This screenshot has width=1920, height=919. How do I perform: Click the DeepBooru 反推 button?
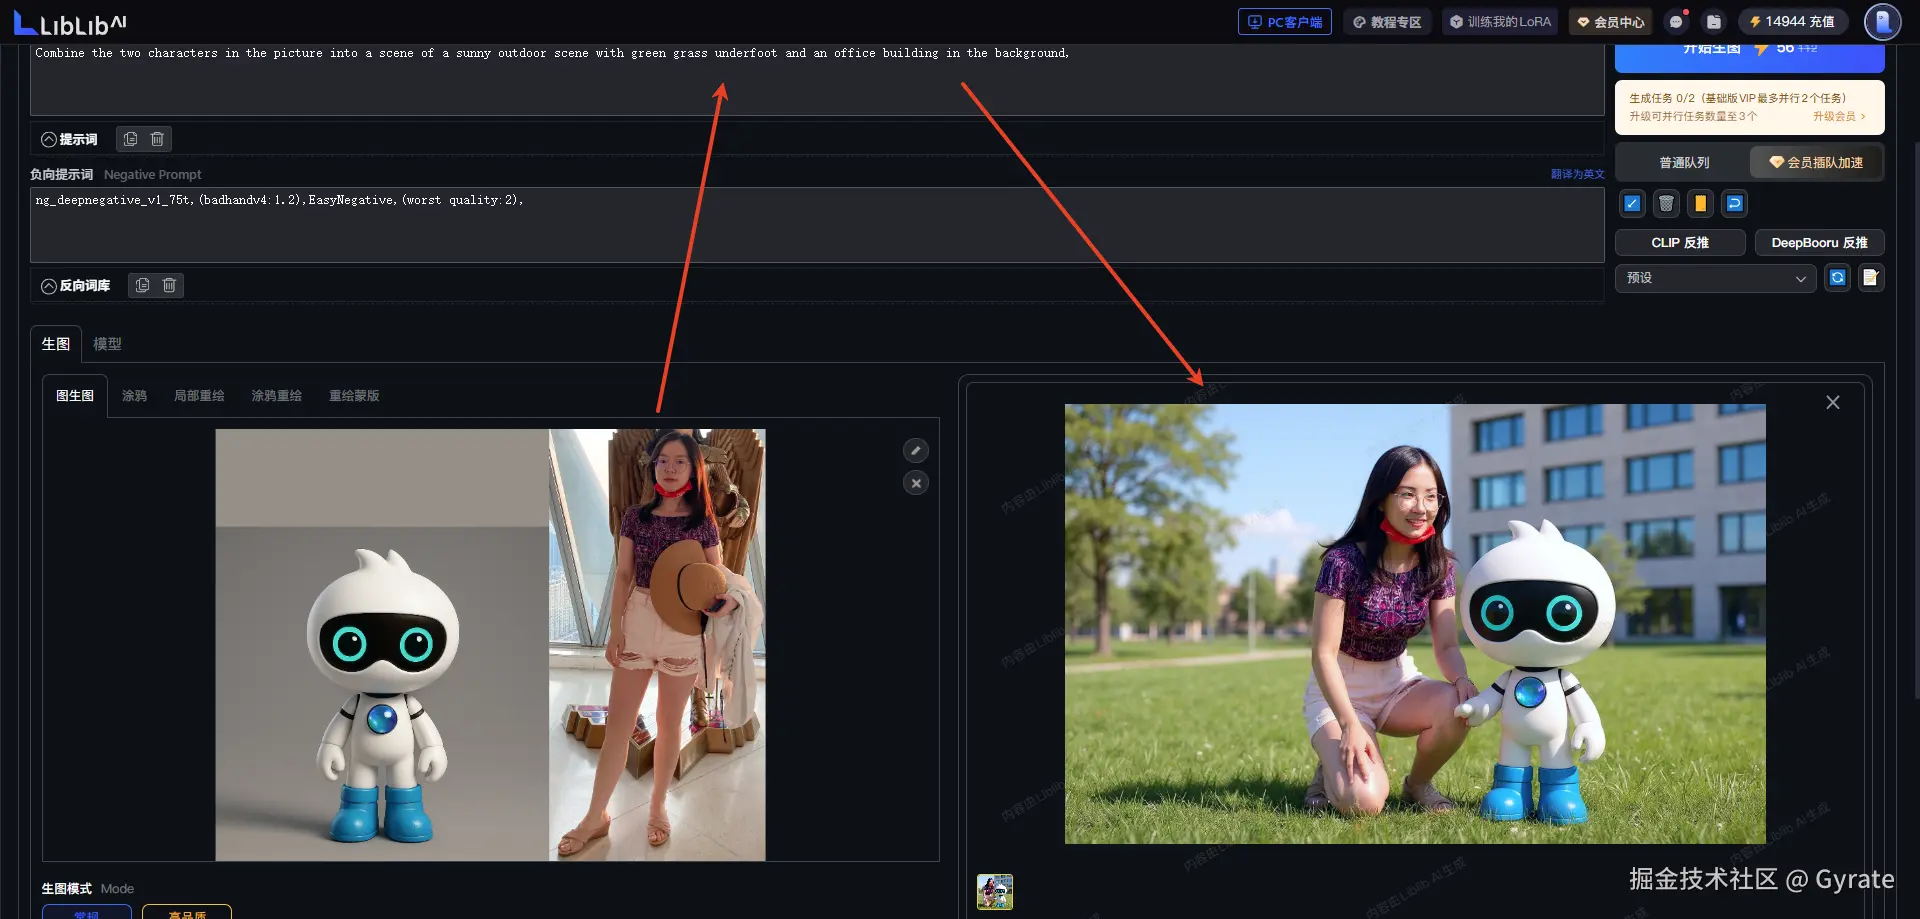[x=1819, y=243]
